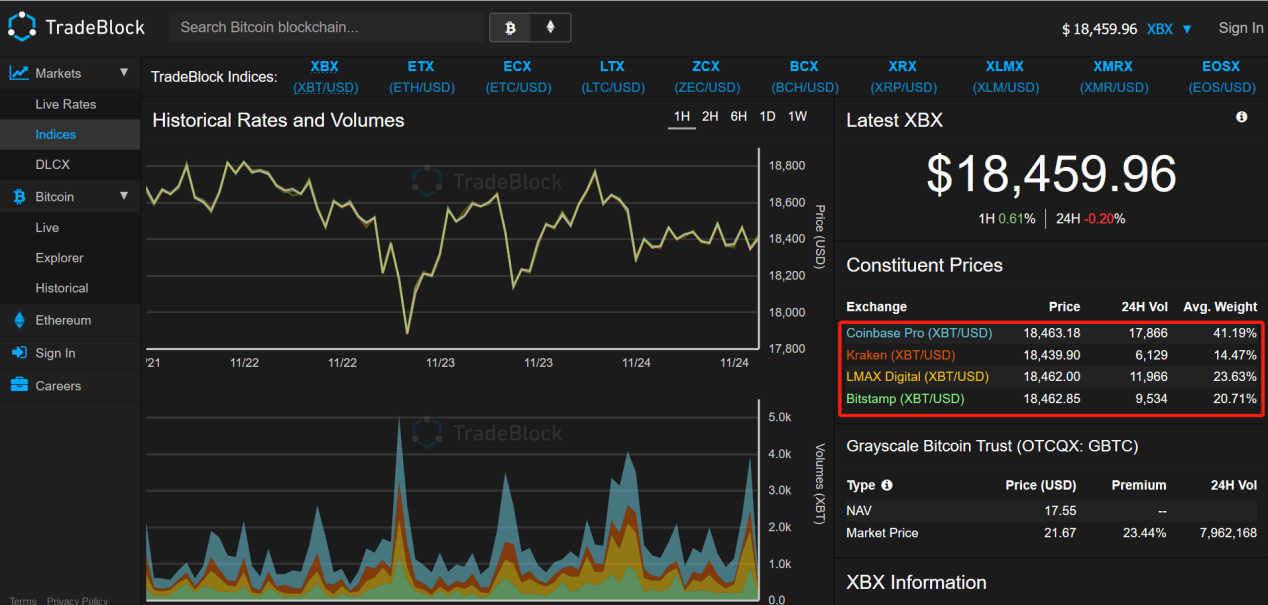Click the TradeBlock brand name in header
The image size is (1268, 605).
coord(95,28)
